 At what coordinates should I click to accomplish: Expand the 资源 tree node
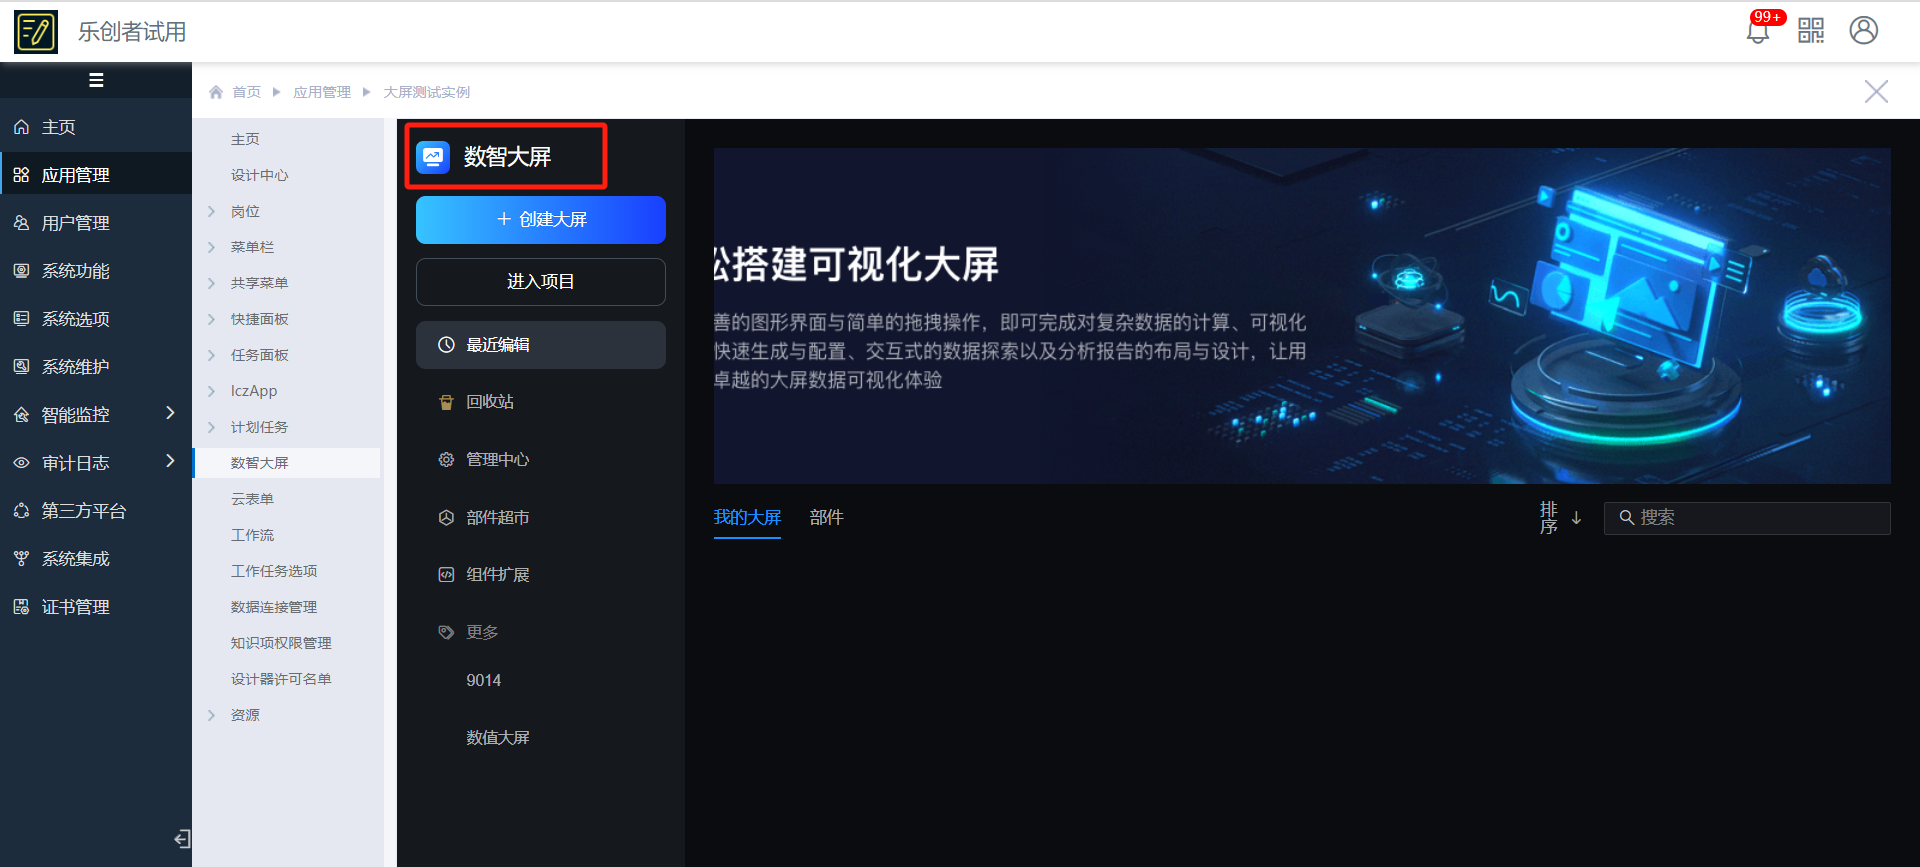pyautogui.click(x=212, y=716)
